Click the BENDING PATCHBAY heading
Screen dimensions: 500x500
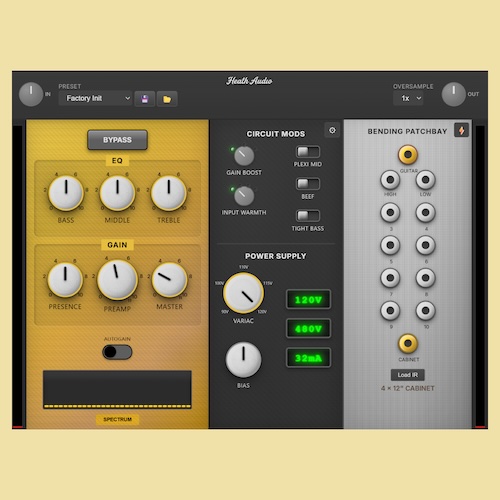(407, 131)
